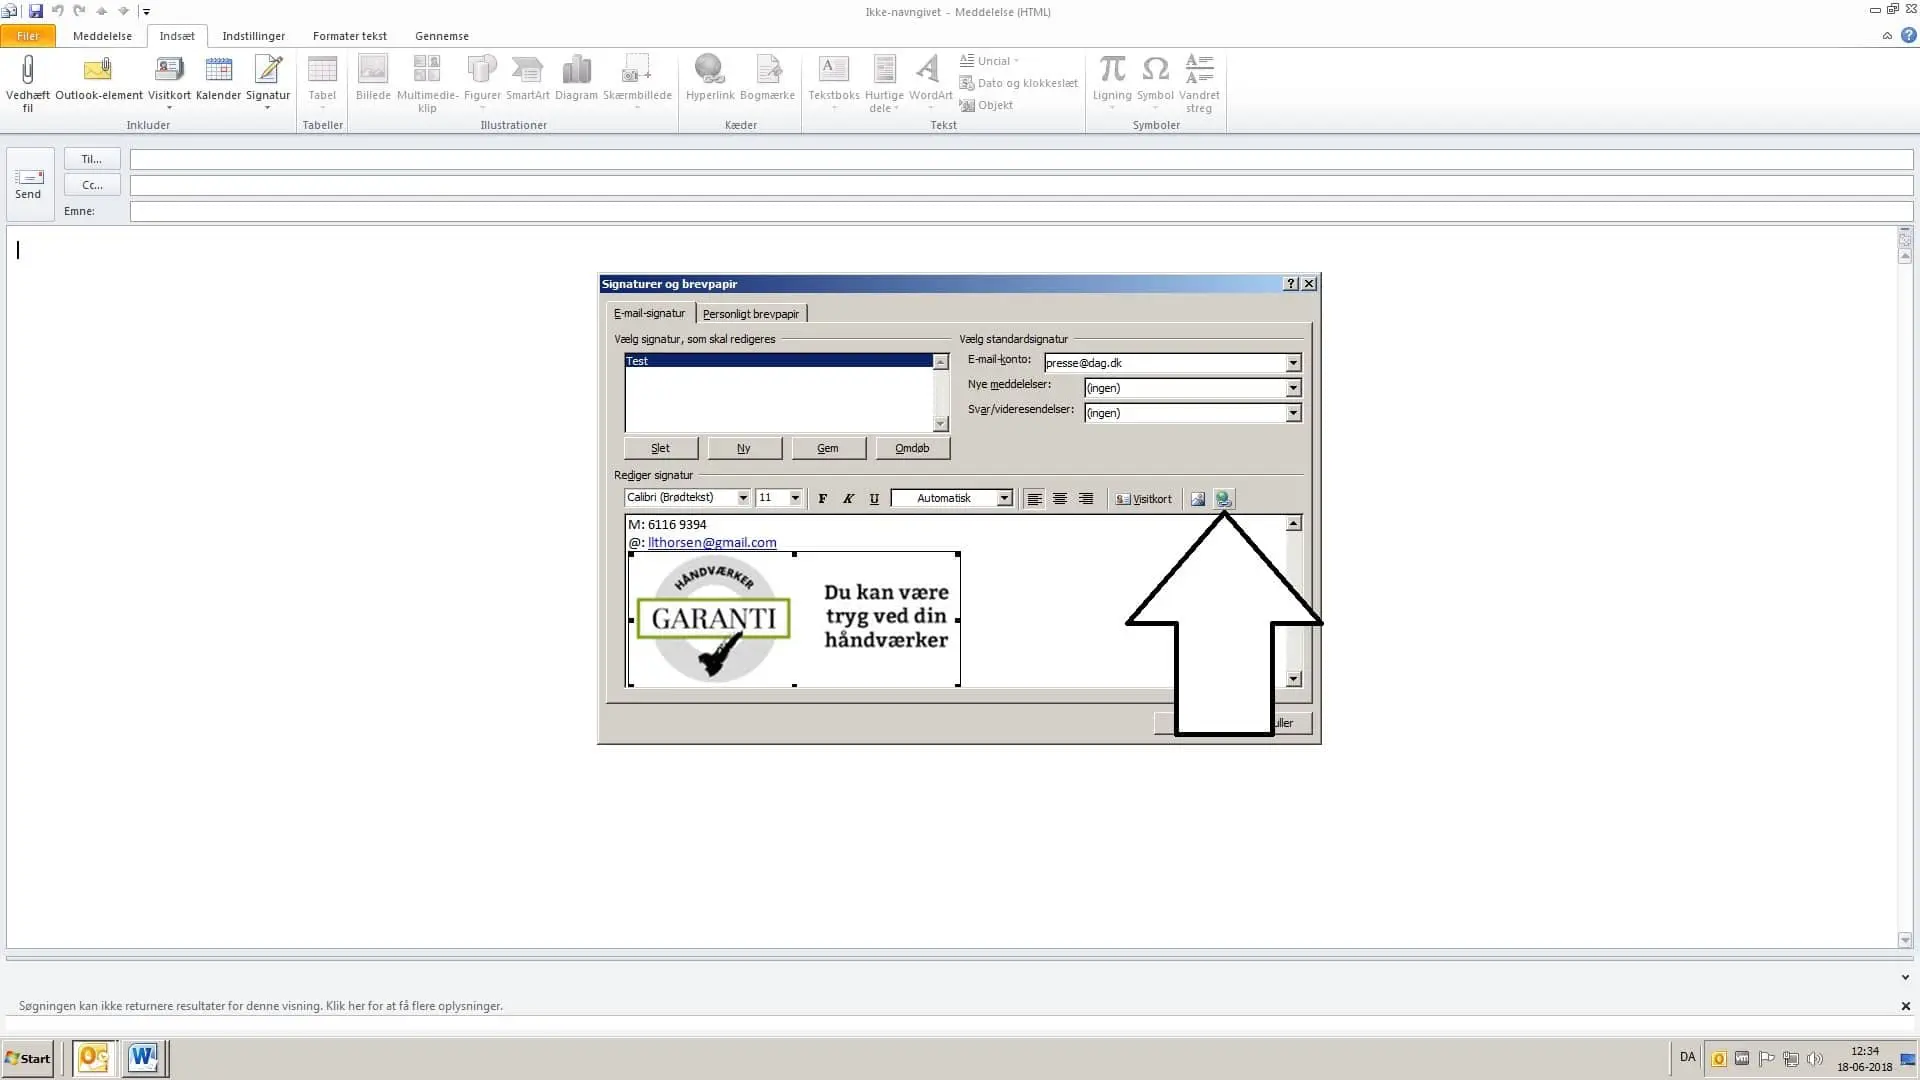Open the Calibri font name dropdown
The image size is (1920, 1080).
[743, 498]
